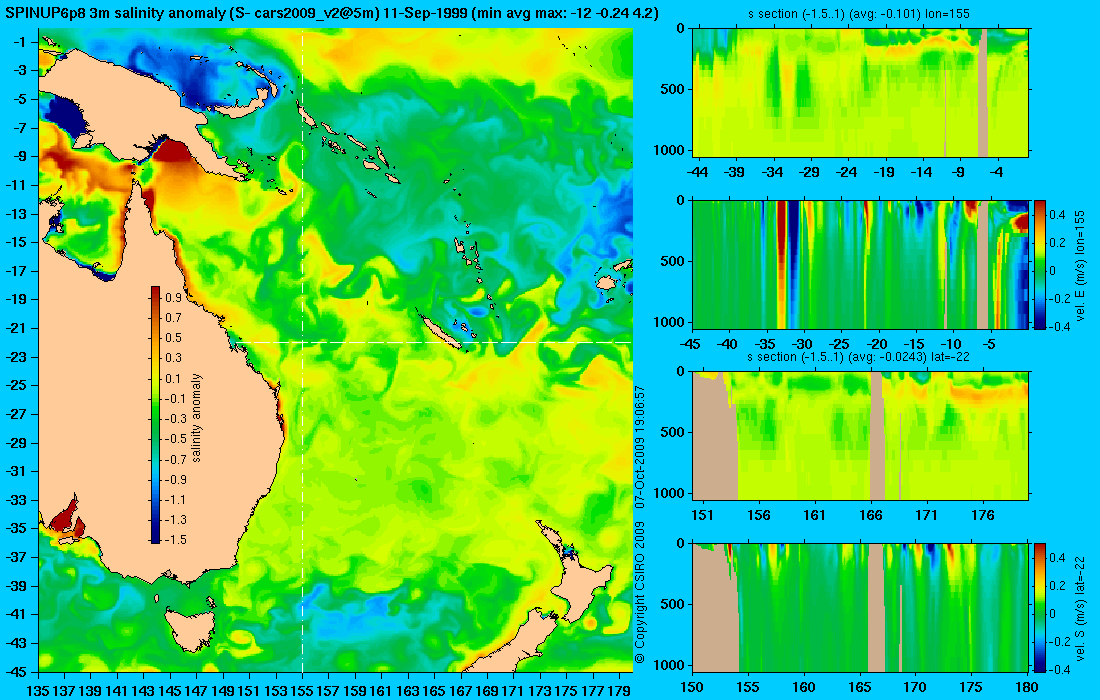The image size is (1100, 700).
Task: Click the 's section ... lon=155' panel title
Action: pos(859,13)
